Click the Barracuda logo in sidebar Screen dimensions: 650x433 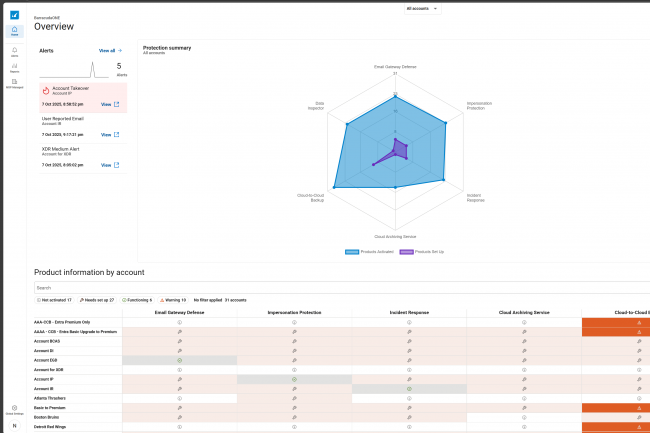(14, 14)
